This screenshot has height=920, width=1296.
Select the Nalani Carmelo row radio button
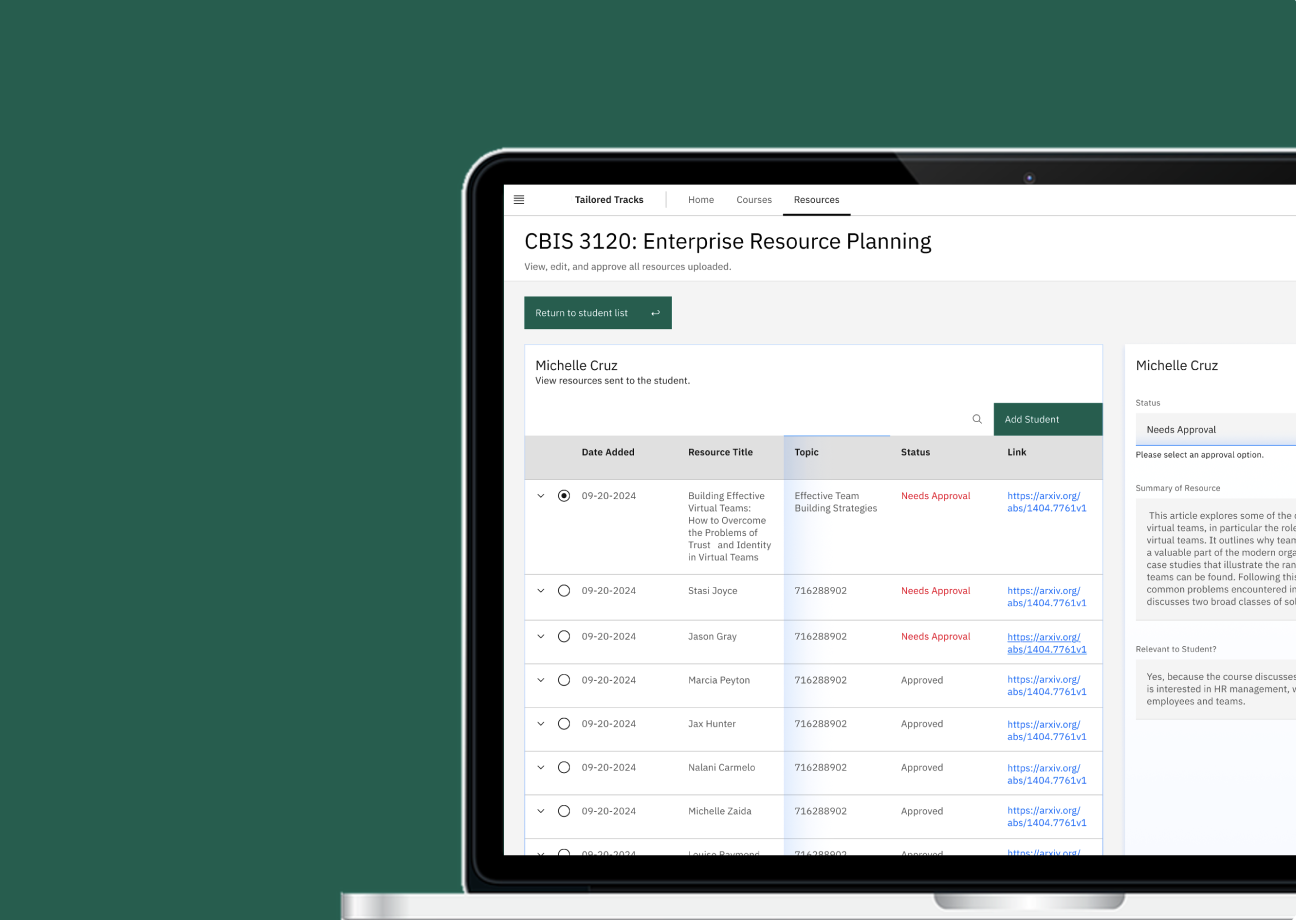coord(564,768)
